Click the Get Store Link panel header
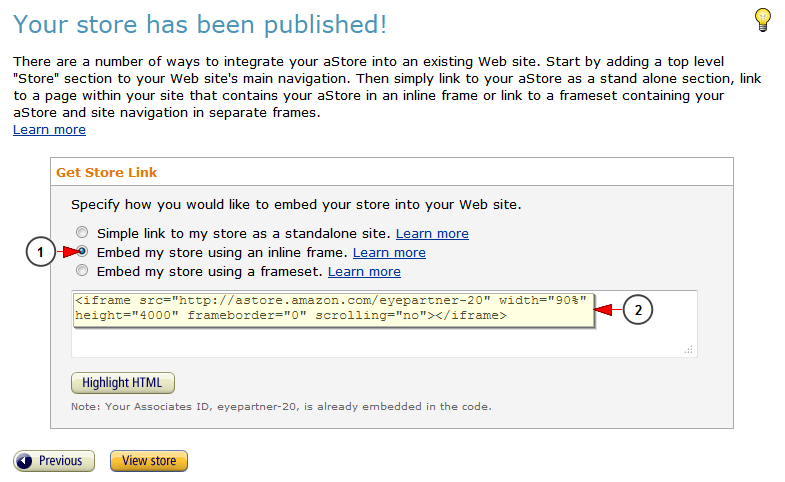Screen dimensions: 785x482 pos(392,172)
